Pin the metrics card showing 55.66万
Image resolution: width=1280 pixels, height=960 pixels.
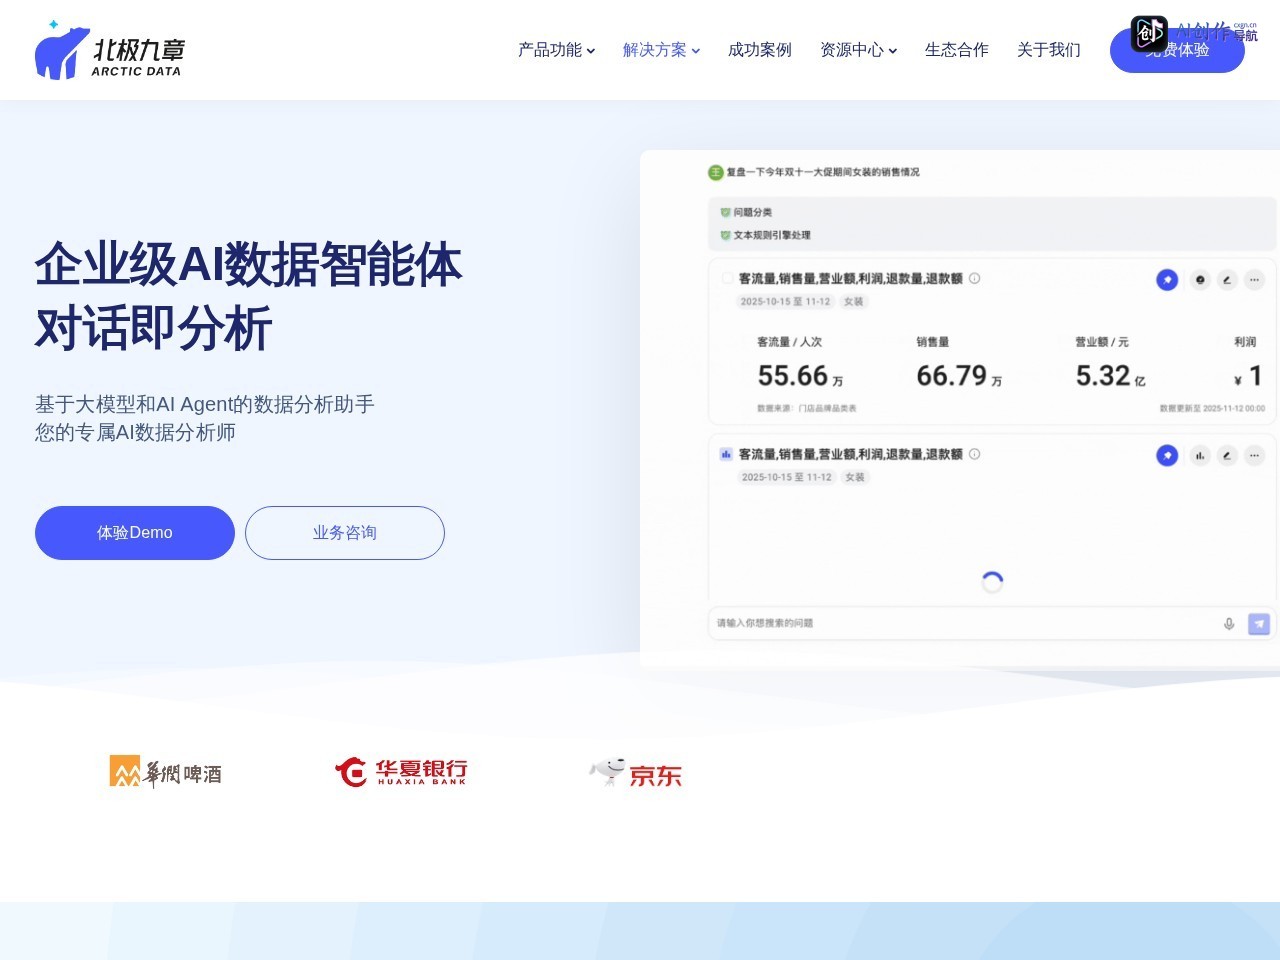(x=1167, y=280)
